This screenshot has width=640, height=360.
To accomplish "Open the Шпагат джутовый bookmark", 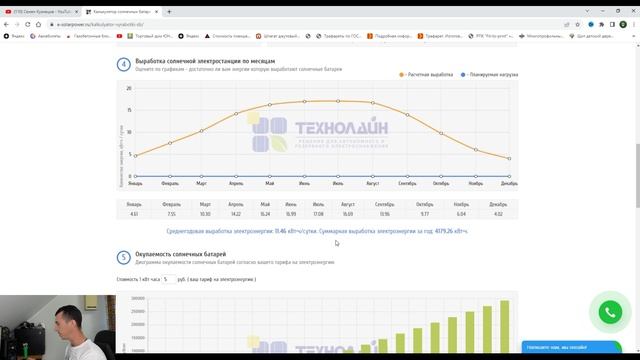I will point(278,36).
